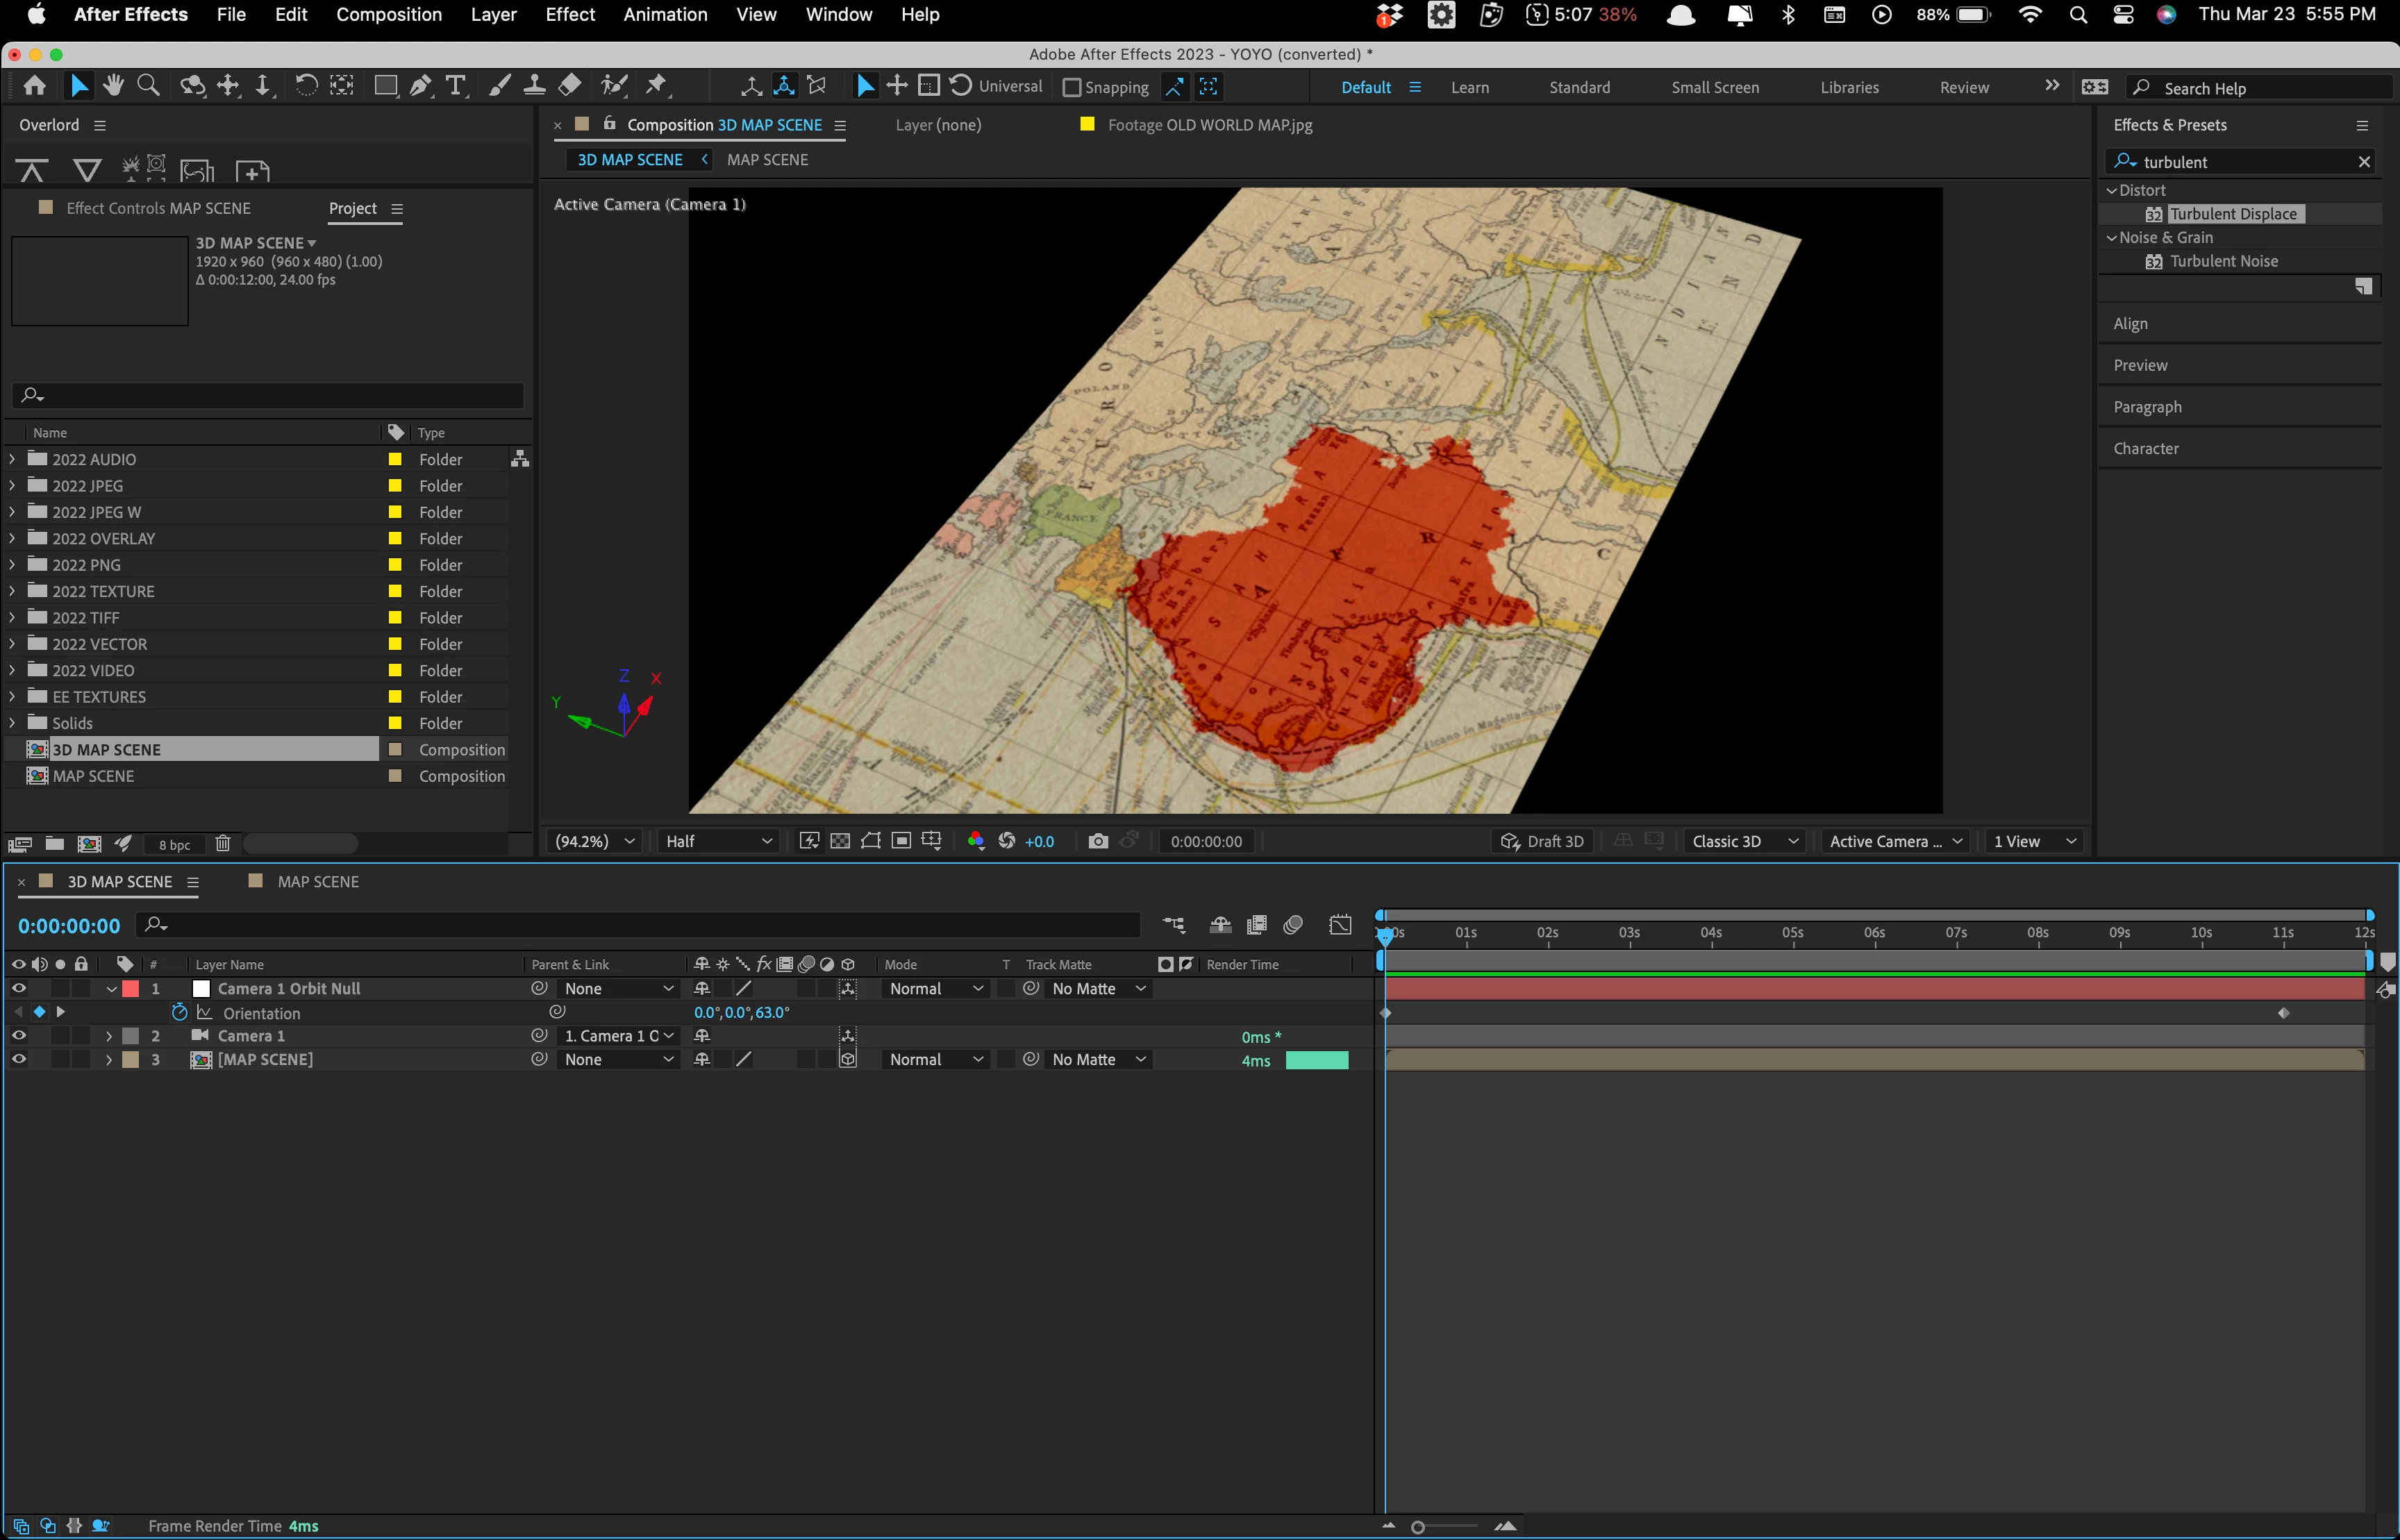This screenshot has width=2400, height=1540.
Task: Select the Type tool
Action: coord(455,86)
